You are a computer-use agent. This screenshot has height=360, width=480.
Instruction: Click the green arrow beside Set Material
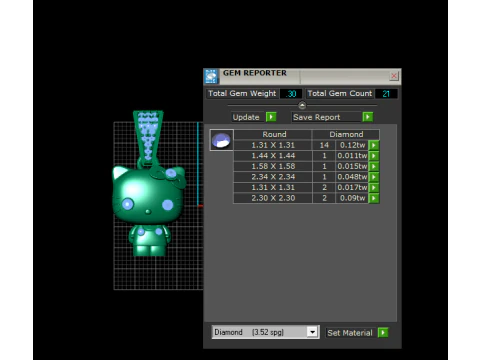pyautogui.click(x=383, y=333)
